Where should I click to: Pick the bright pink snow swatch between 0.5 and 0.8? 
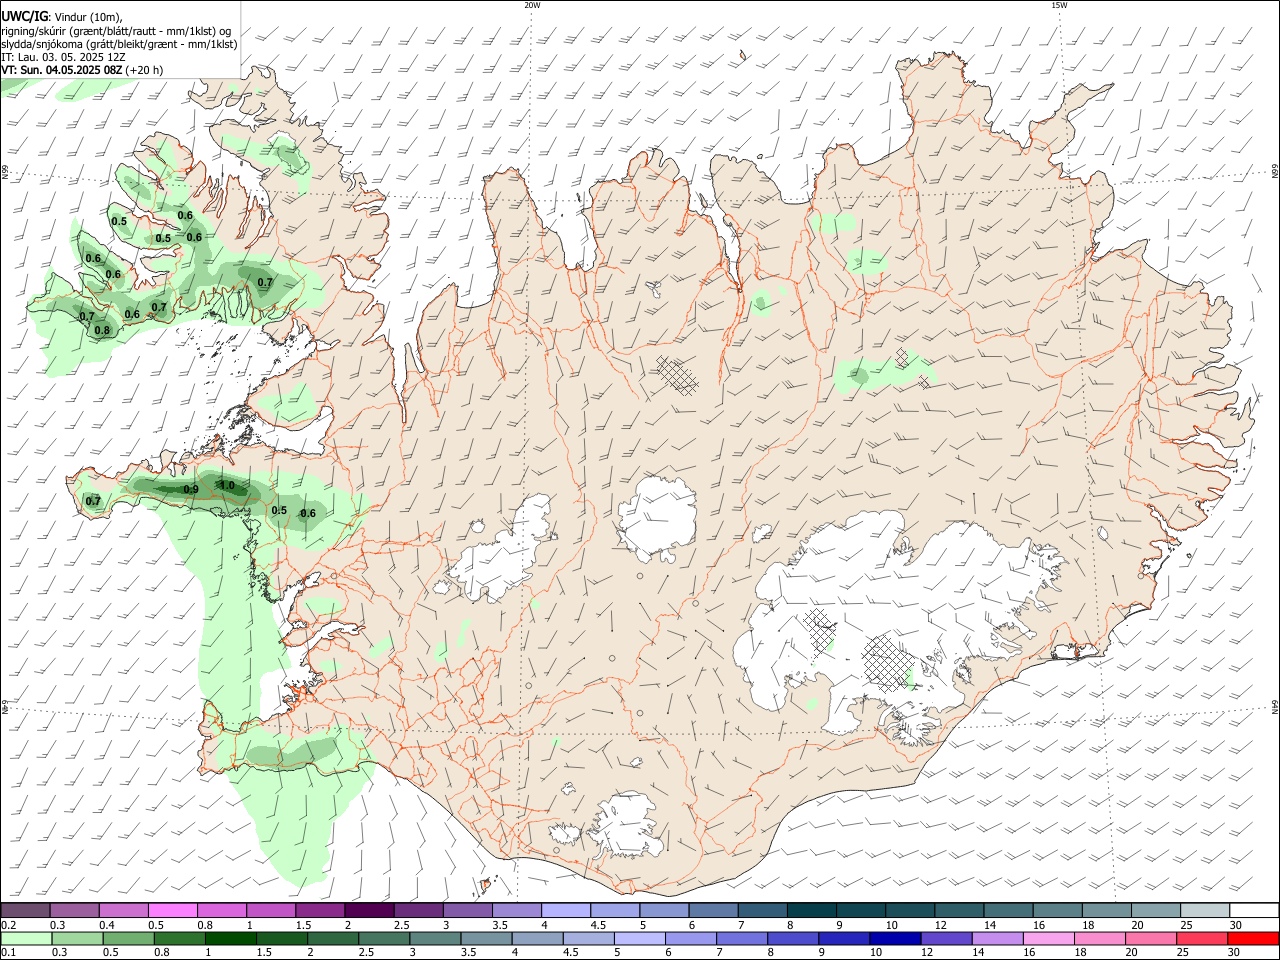pos(172,910)
